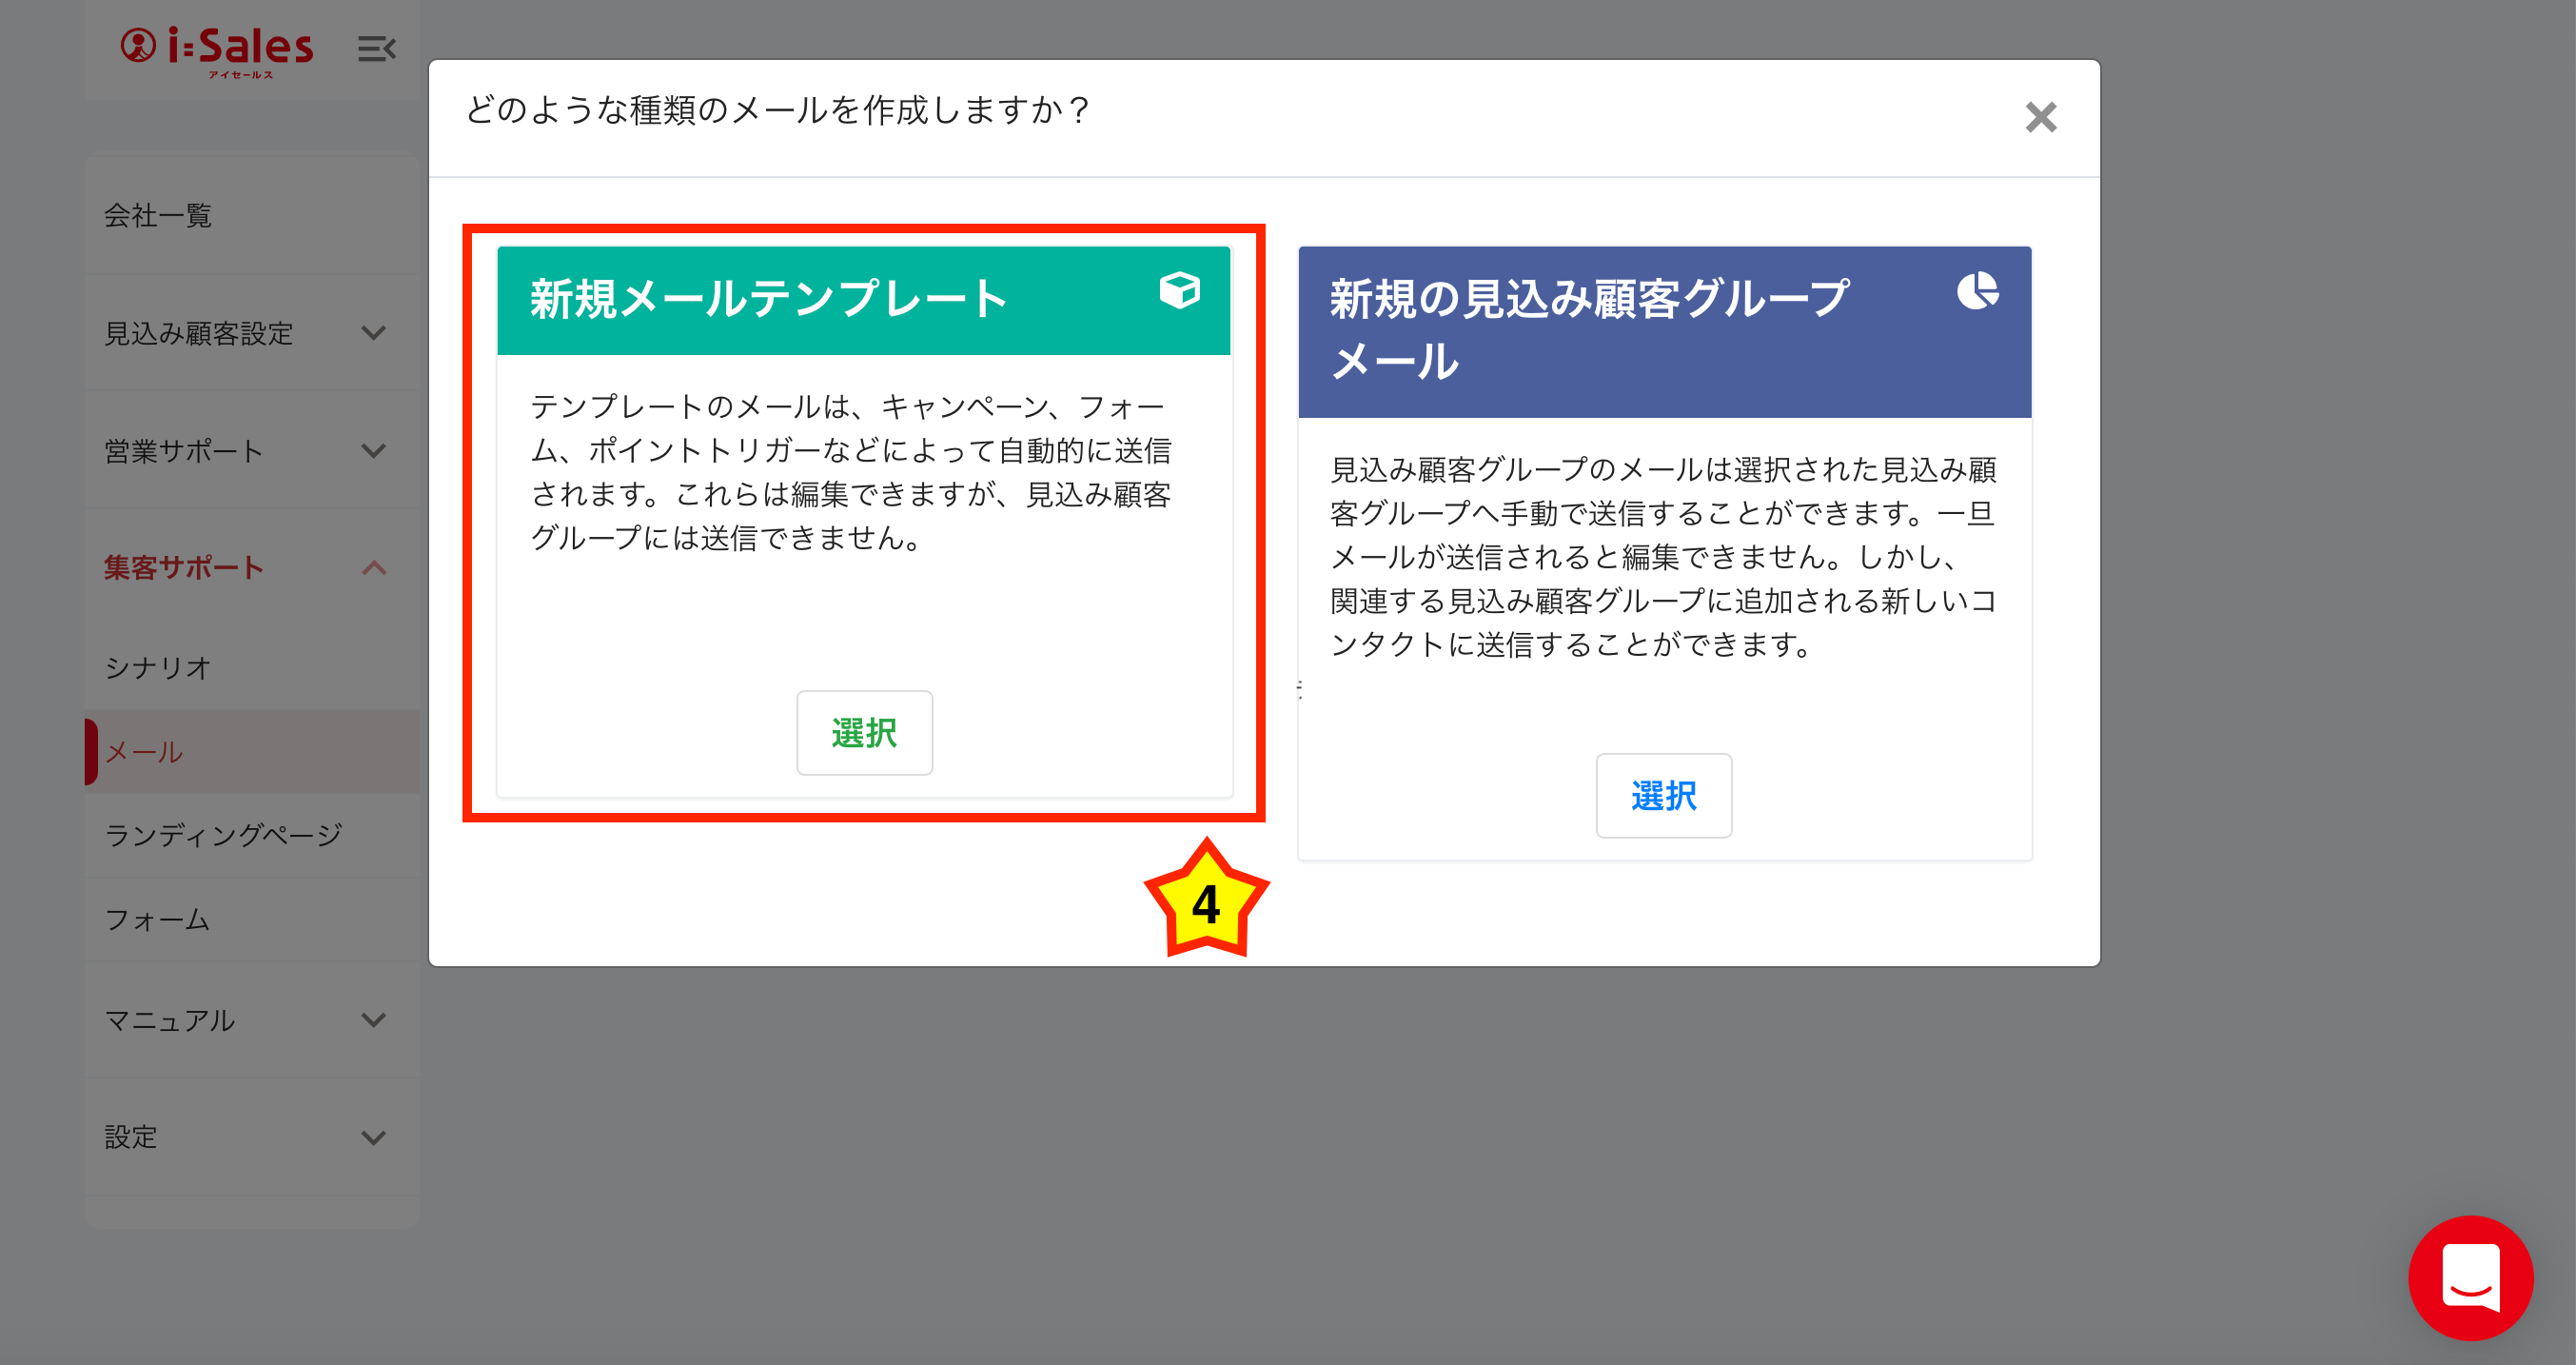Select 見込み顧客グループメール with blue 選択 button
The width and height of the screenshot is (2576, 1365).
(x=1663, y=796)
